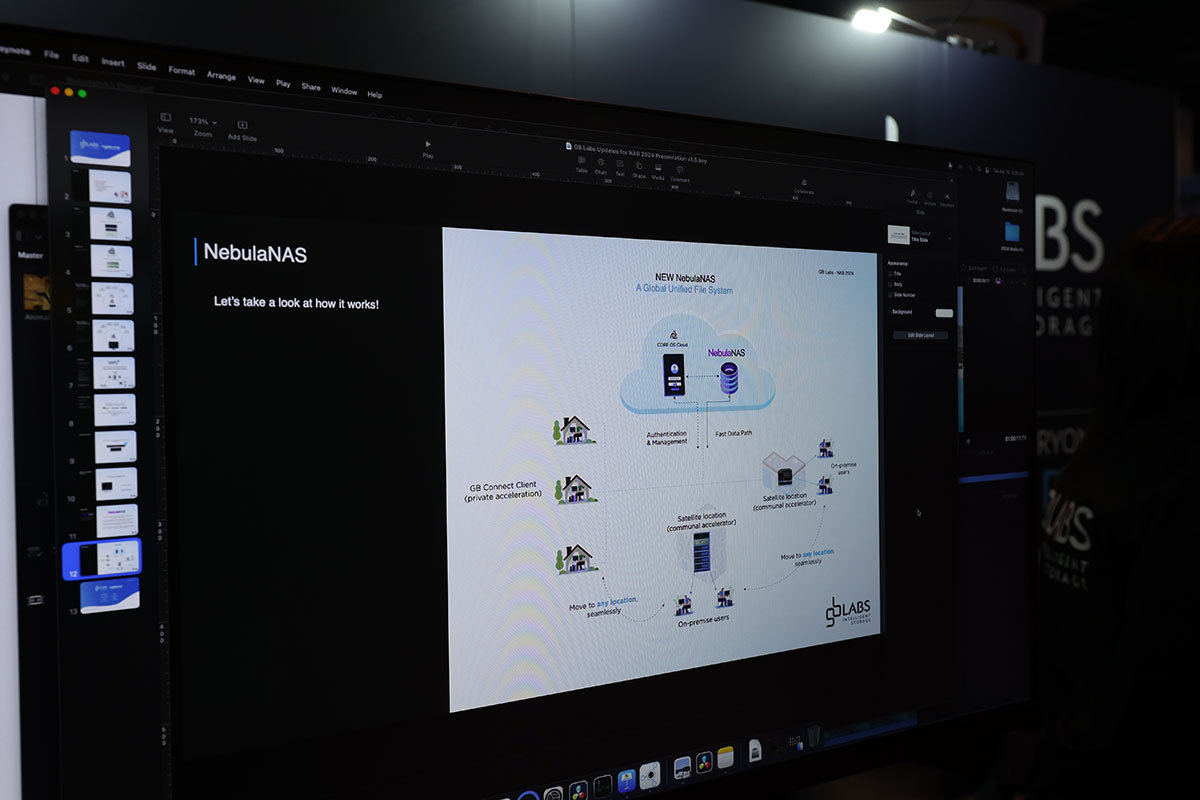Open the Insert menu
Image resolution: width=1200 pixels, height=800 pixels.
tap(113, 62)
